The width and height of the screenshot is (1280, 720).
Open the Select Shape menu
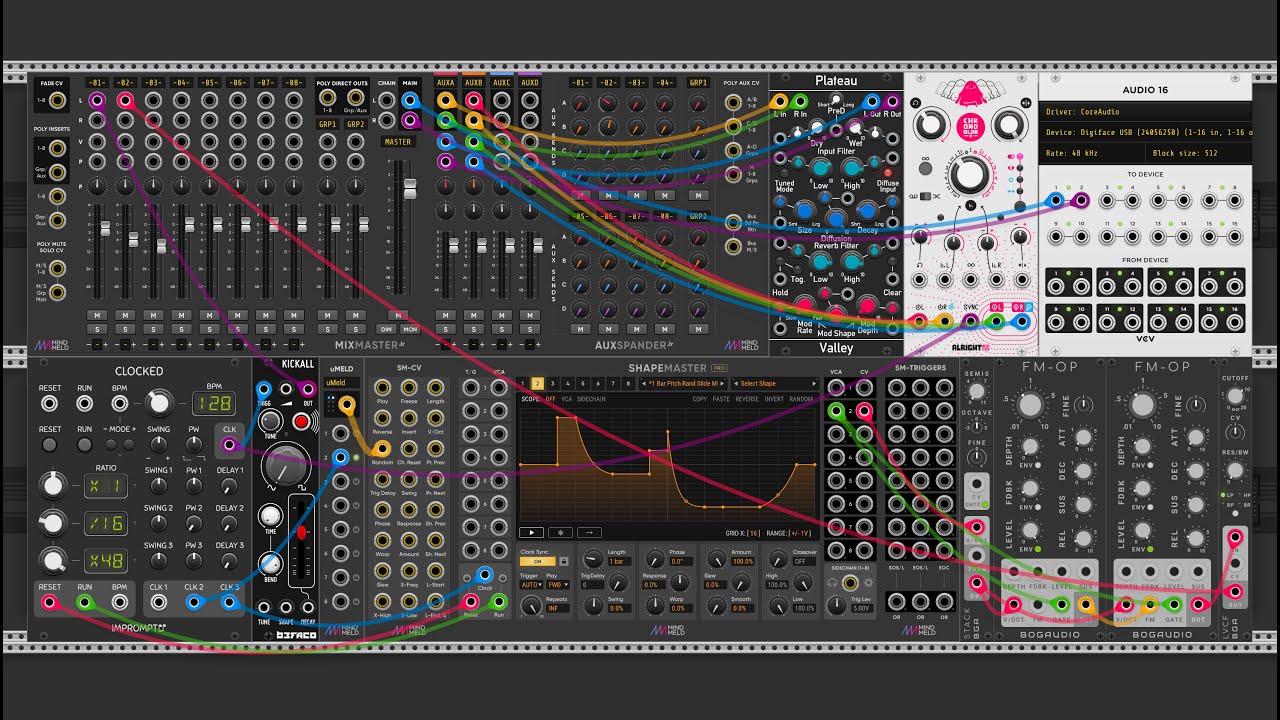tap(775, 383)
